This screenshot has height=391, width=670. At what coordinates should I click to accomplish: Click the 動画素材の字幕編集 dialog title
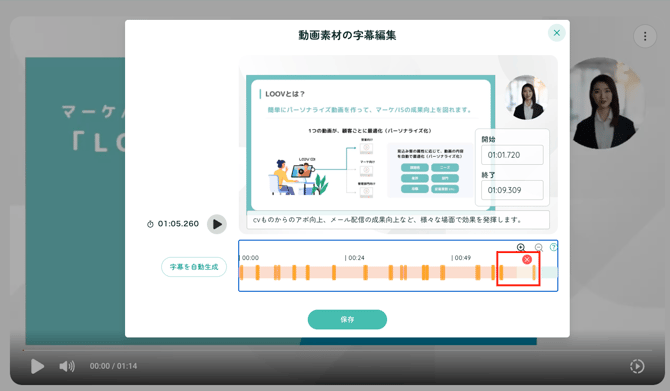347,35
